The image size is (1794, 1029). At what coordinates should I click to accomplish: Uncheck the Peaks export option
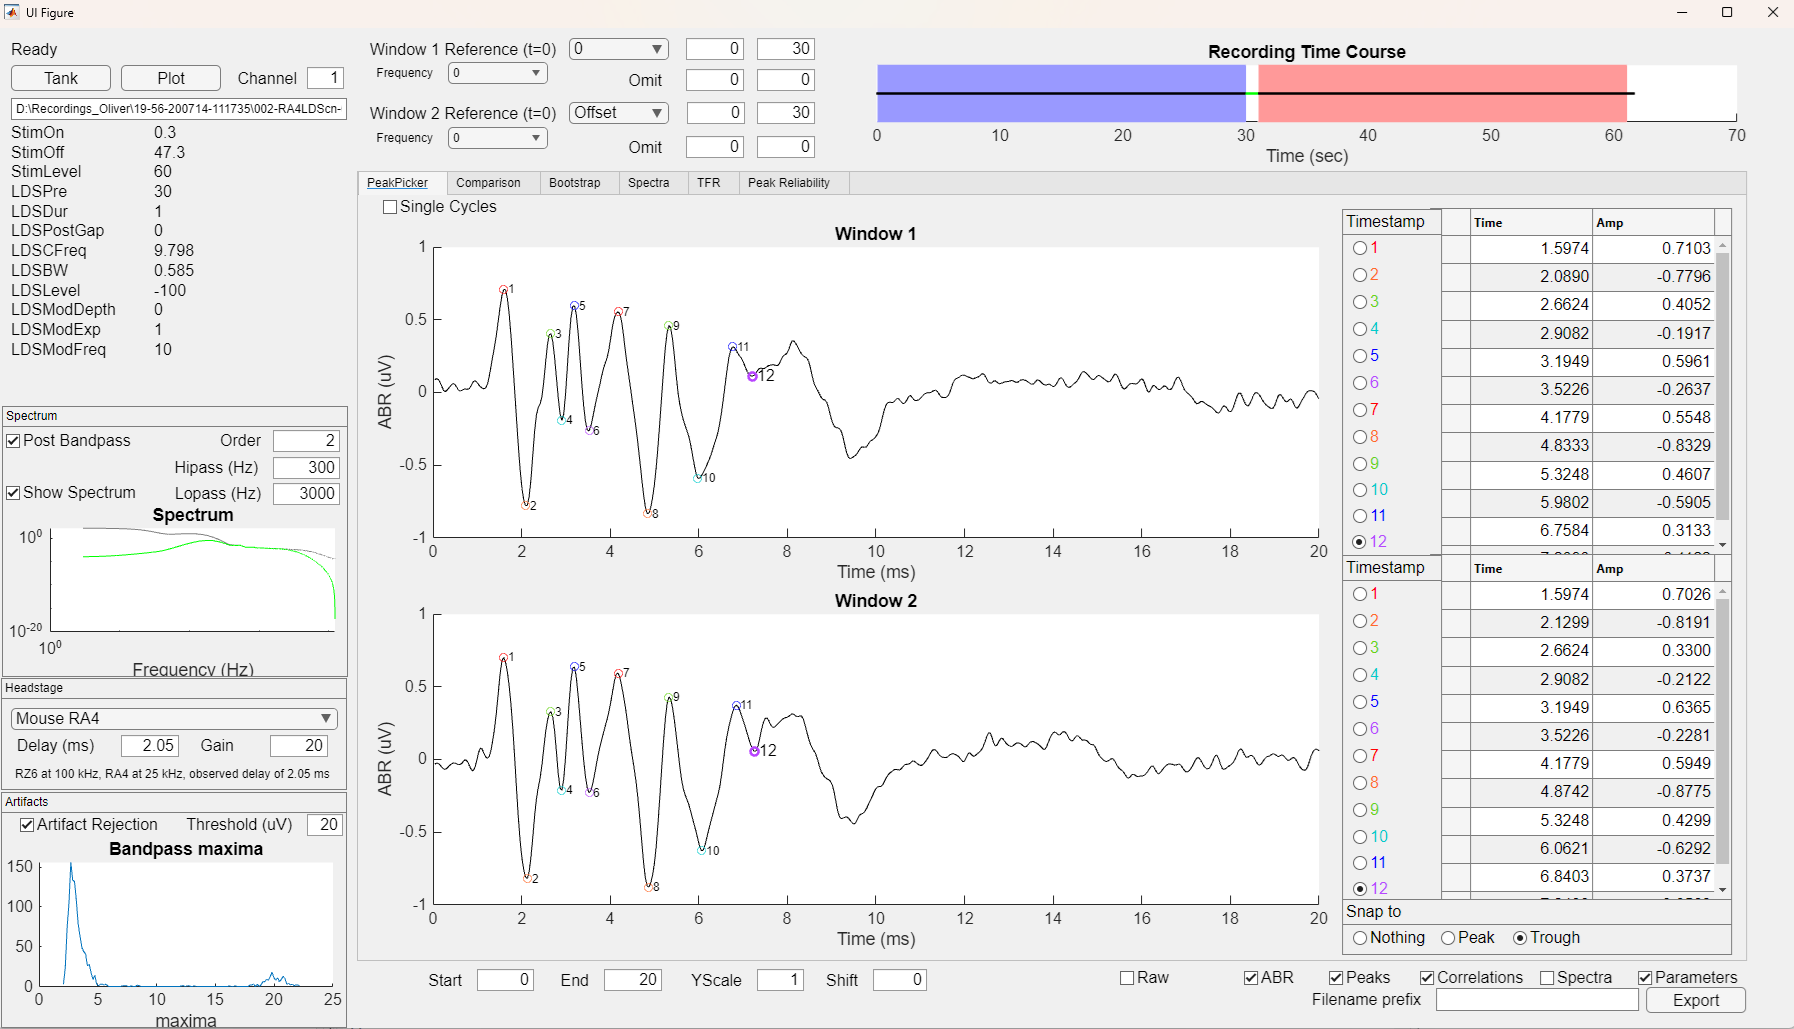tap(1336, 977)
